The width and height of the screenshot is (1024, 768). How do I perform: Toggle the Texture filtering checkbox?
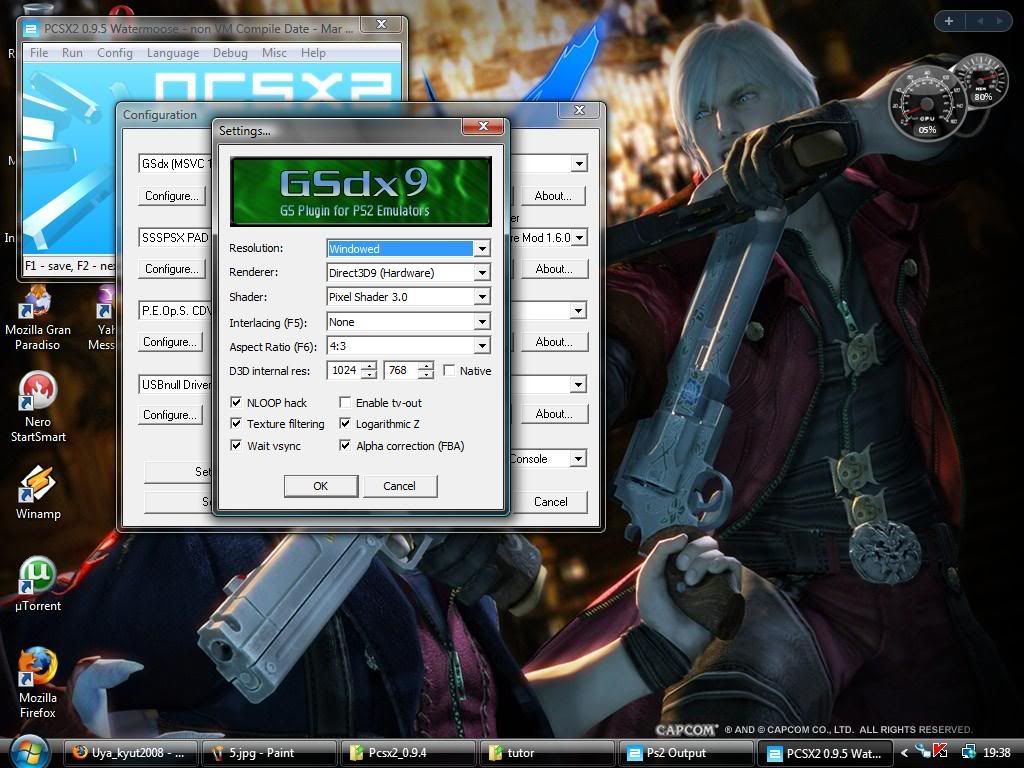coord(236,423)
